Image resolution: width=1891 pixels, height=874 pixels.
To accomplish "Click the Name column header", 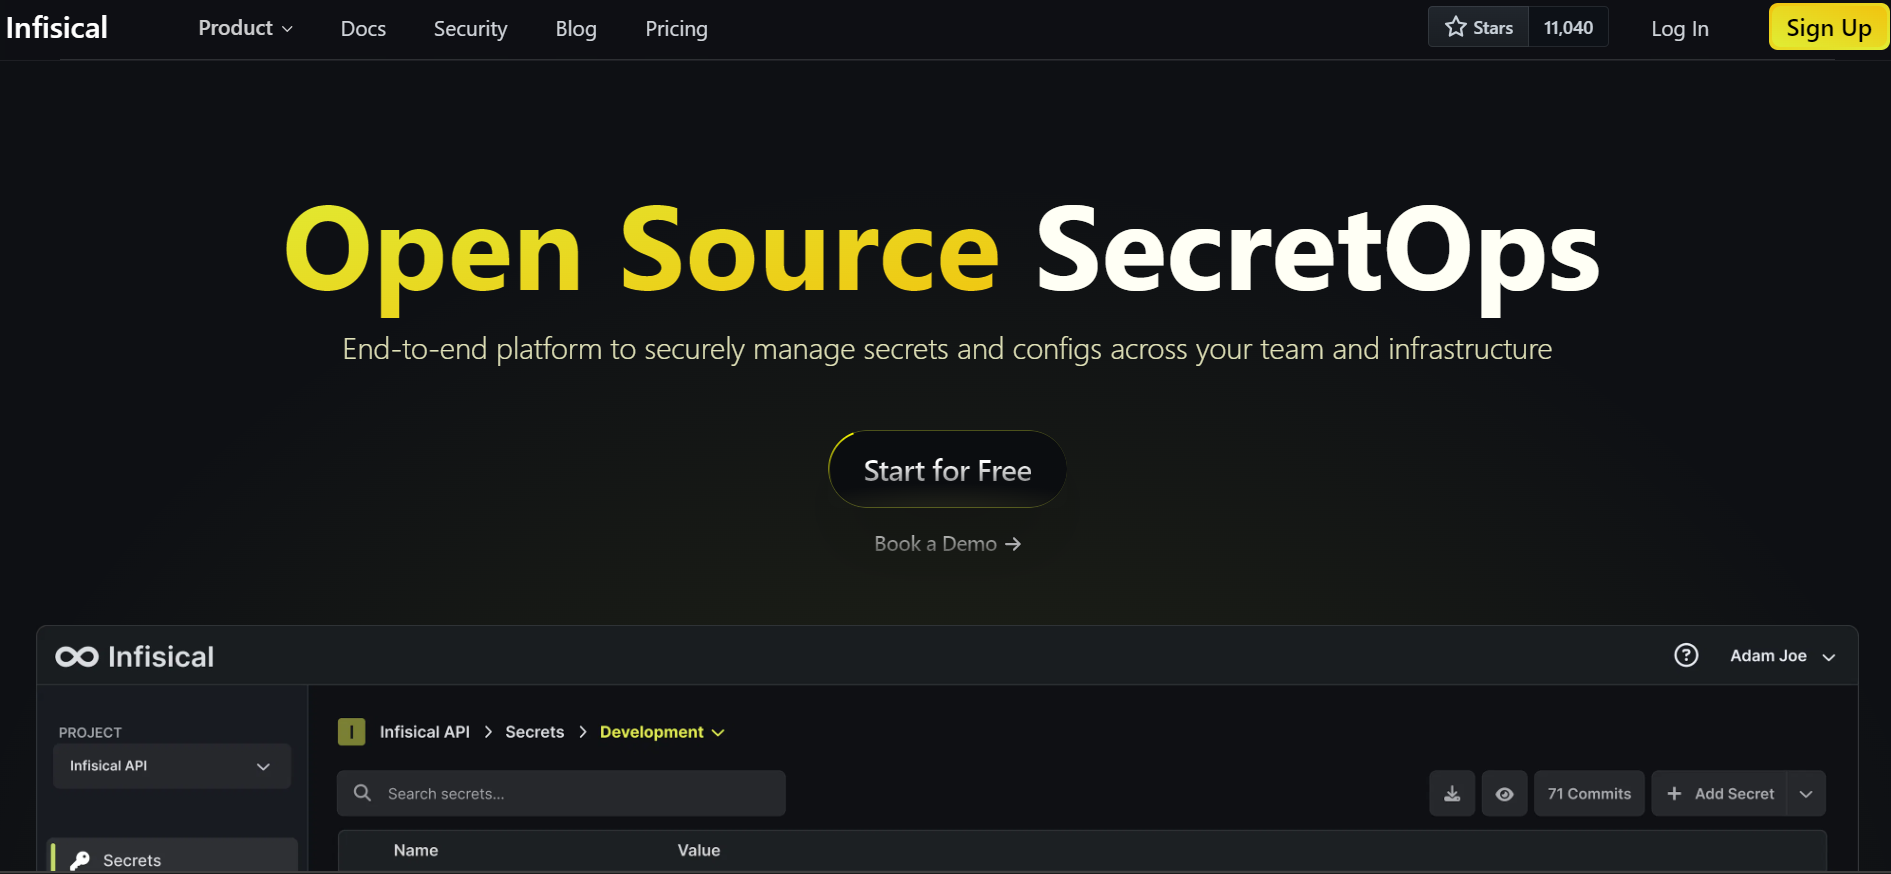I will 416,850.
